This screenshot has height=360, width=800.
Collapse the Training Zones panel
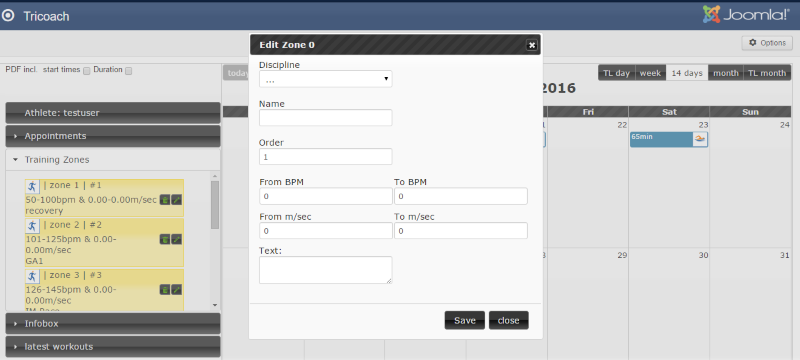tap(113, 160)
